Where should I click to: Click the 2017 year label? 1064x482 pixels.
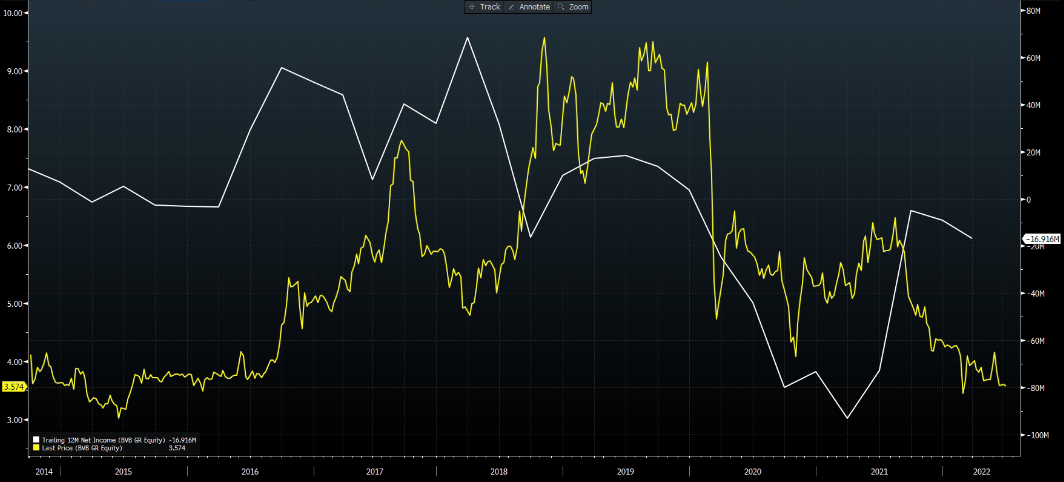pos(374,471)
